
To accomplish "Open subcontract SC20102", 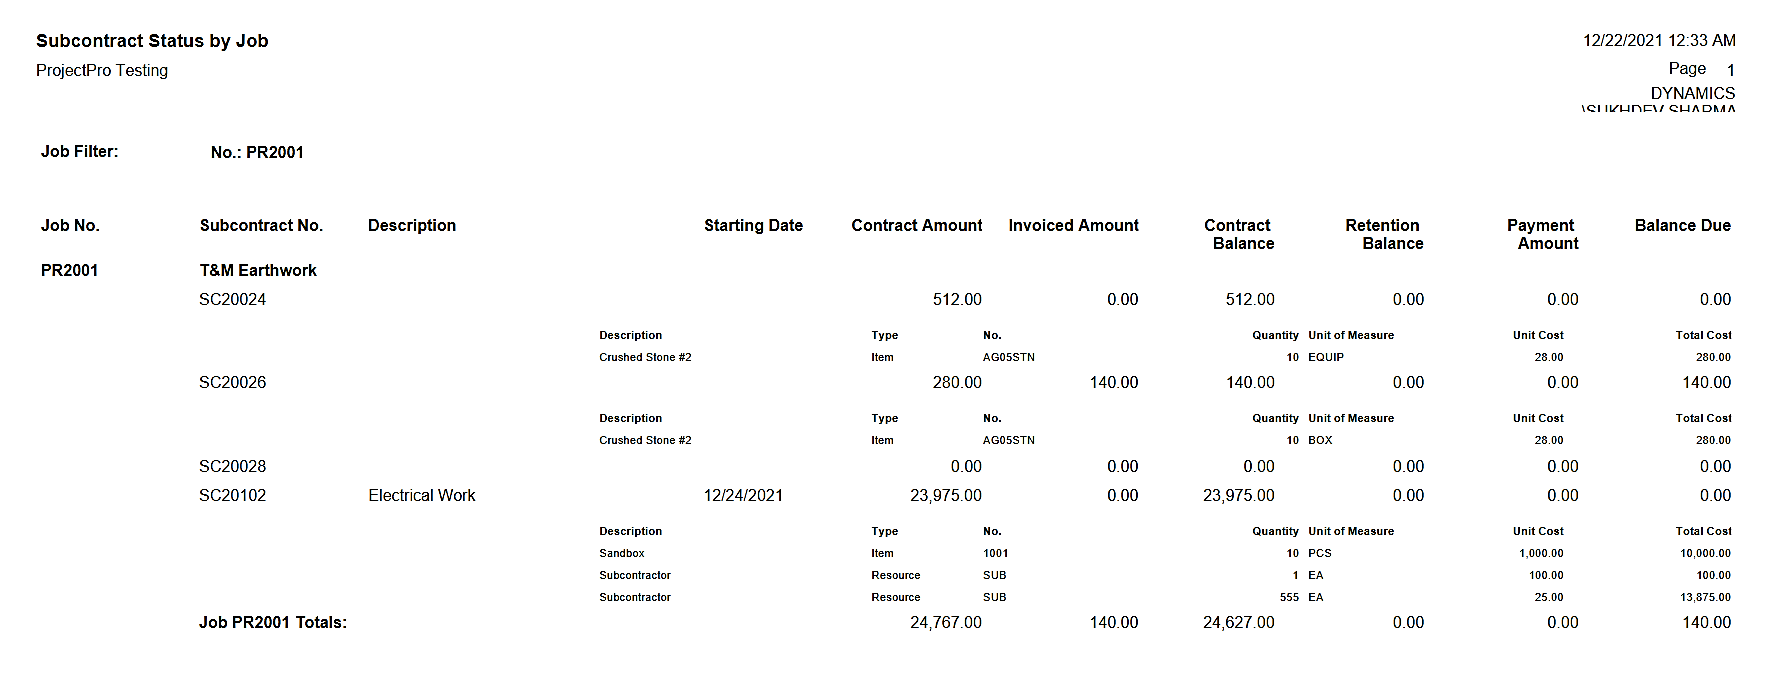I will point(232,495).
